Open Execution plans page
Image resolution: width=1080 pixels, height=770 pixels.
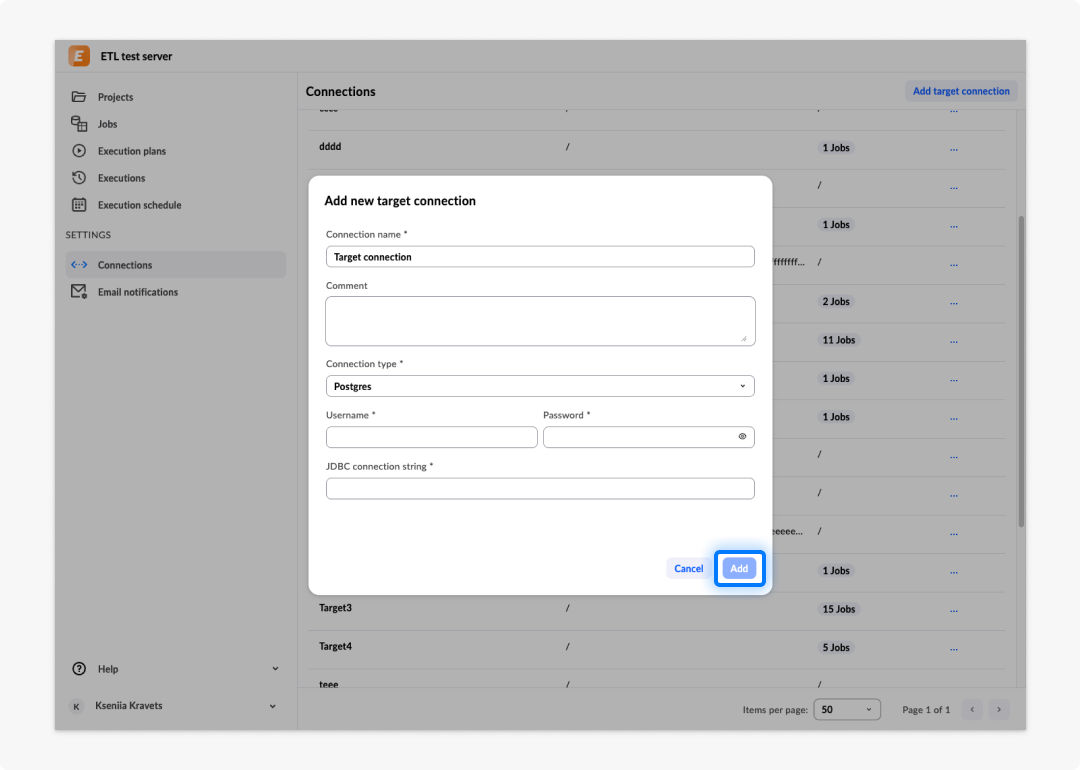132,151
